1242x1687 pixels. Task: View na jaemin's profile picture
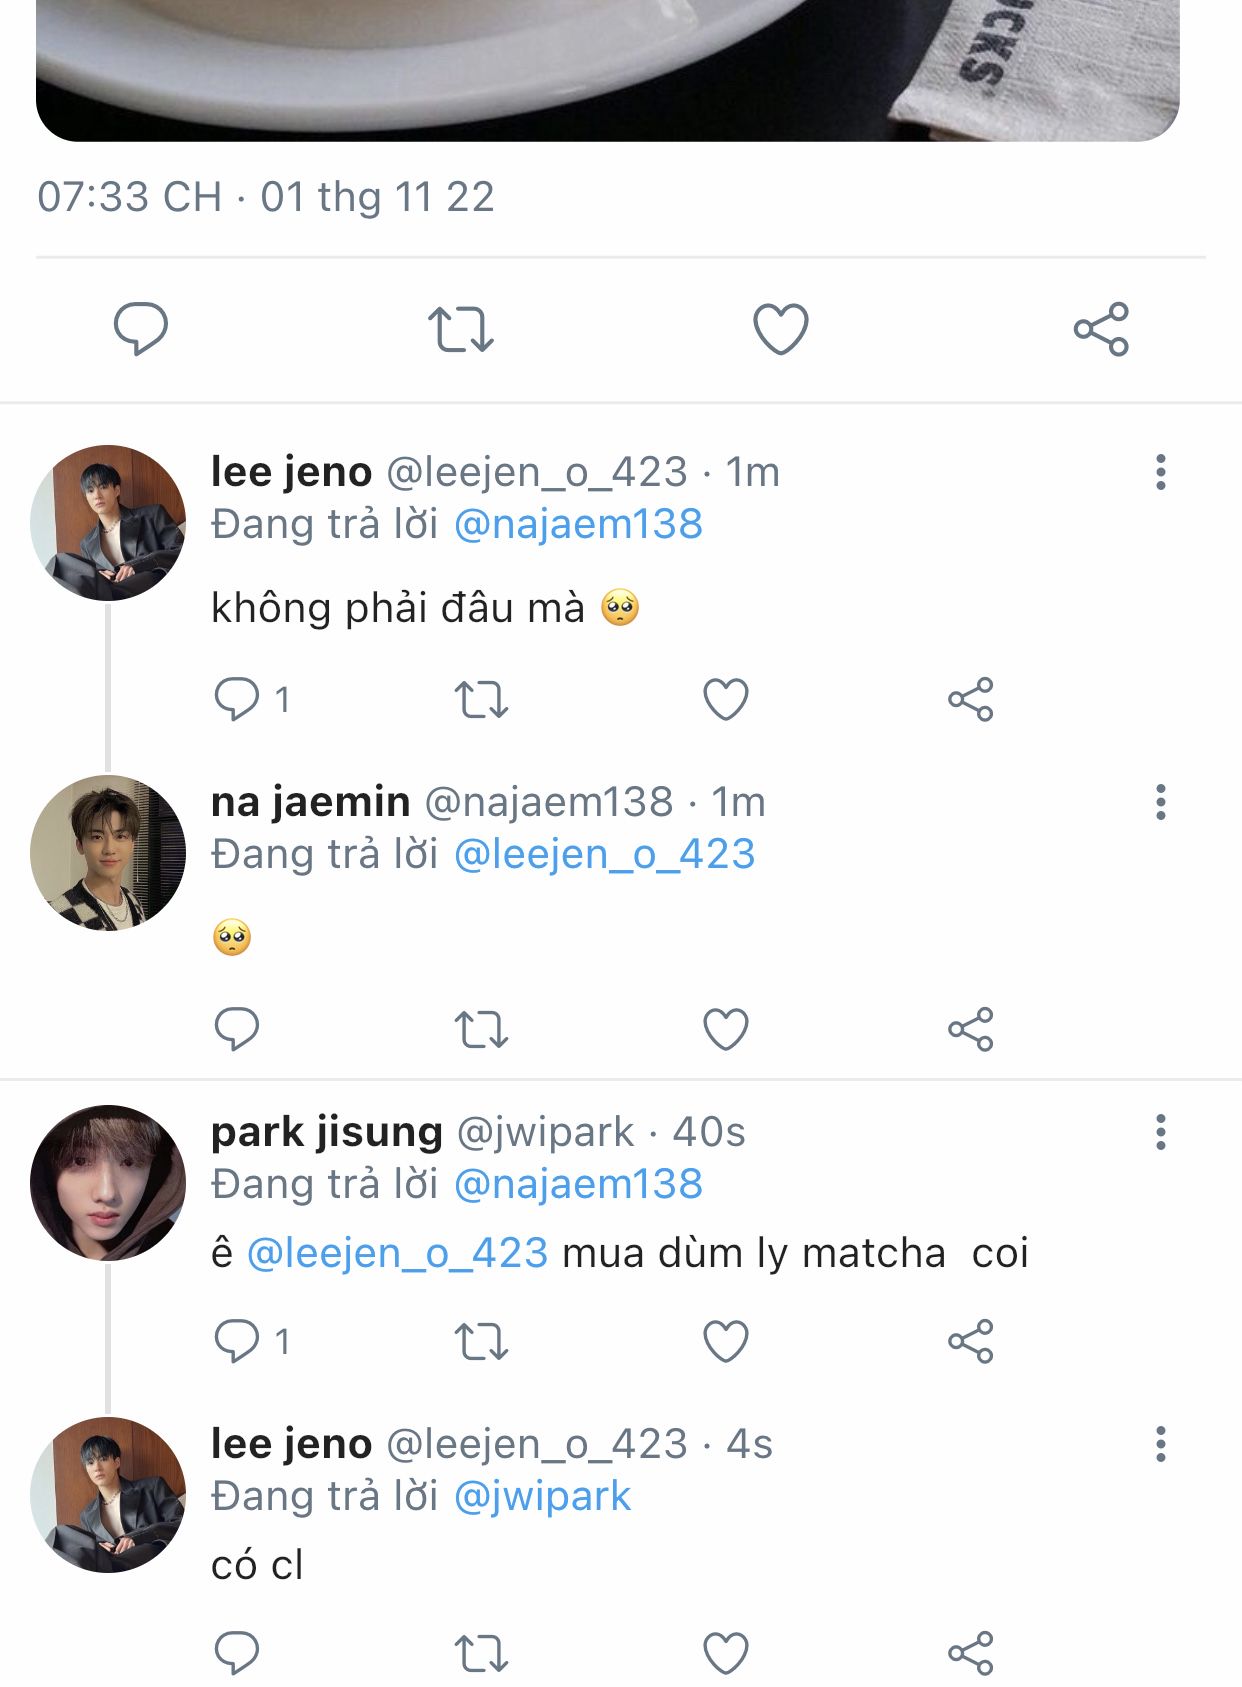coord(108,852)
